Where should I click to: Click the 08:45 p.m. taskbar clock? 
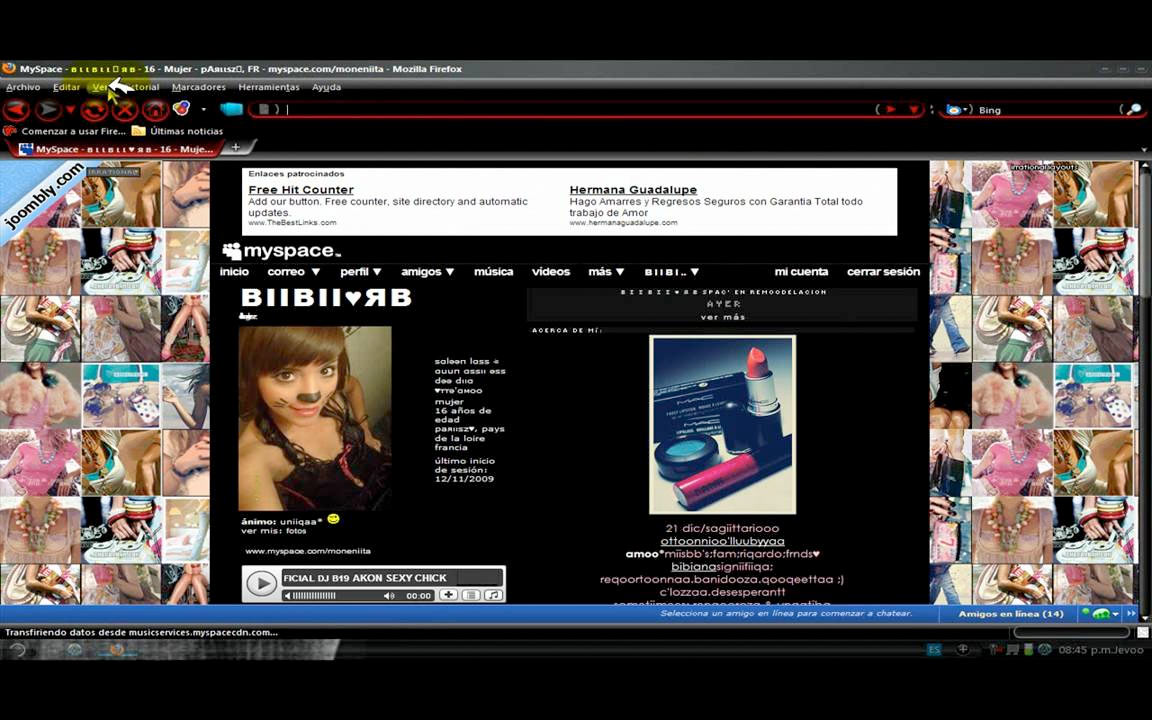[1086, 649]
